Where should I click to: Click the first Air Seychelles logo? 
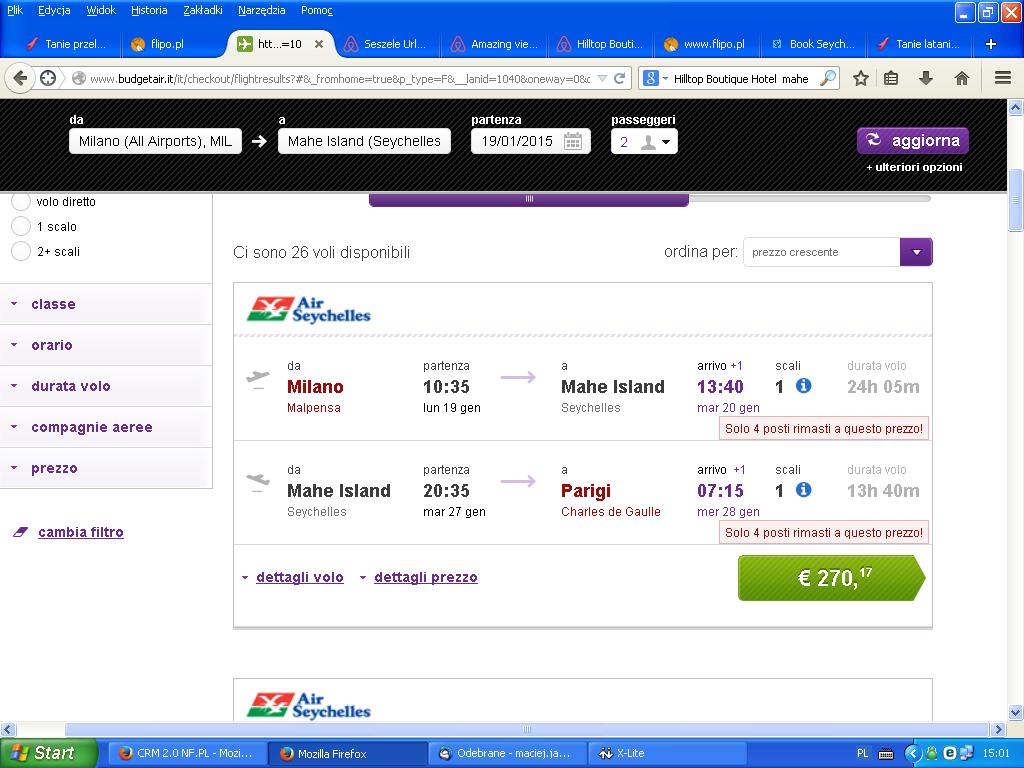[x=308, y=310]
